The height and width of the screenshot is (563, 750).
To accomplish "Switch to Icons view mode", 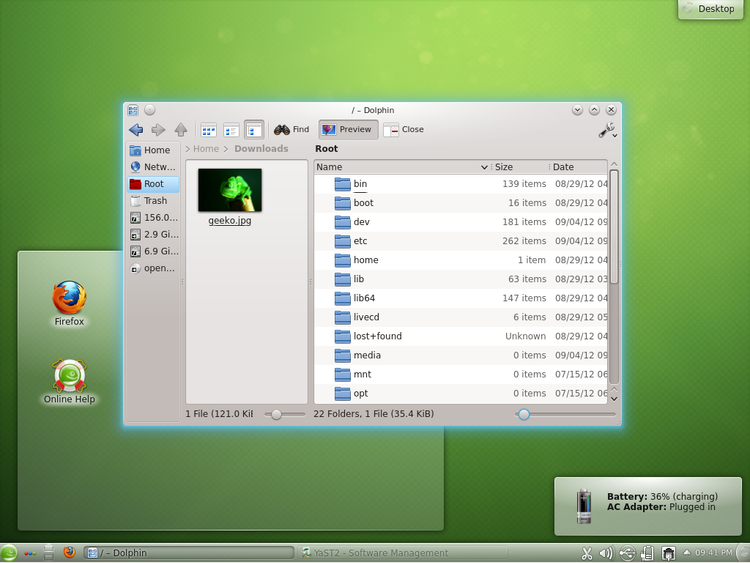I will (209, 129).
